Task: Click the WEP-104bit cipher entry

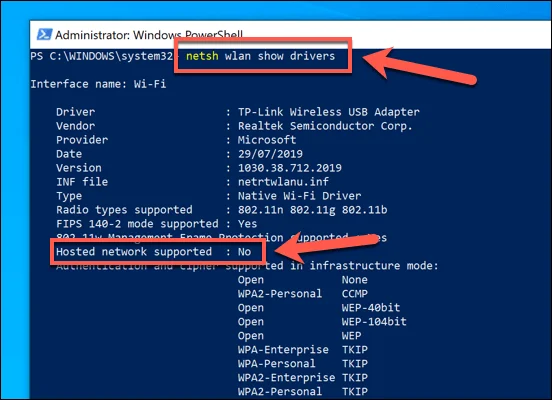Action: click(374, 321)
